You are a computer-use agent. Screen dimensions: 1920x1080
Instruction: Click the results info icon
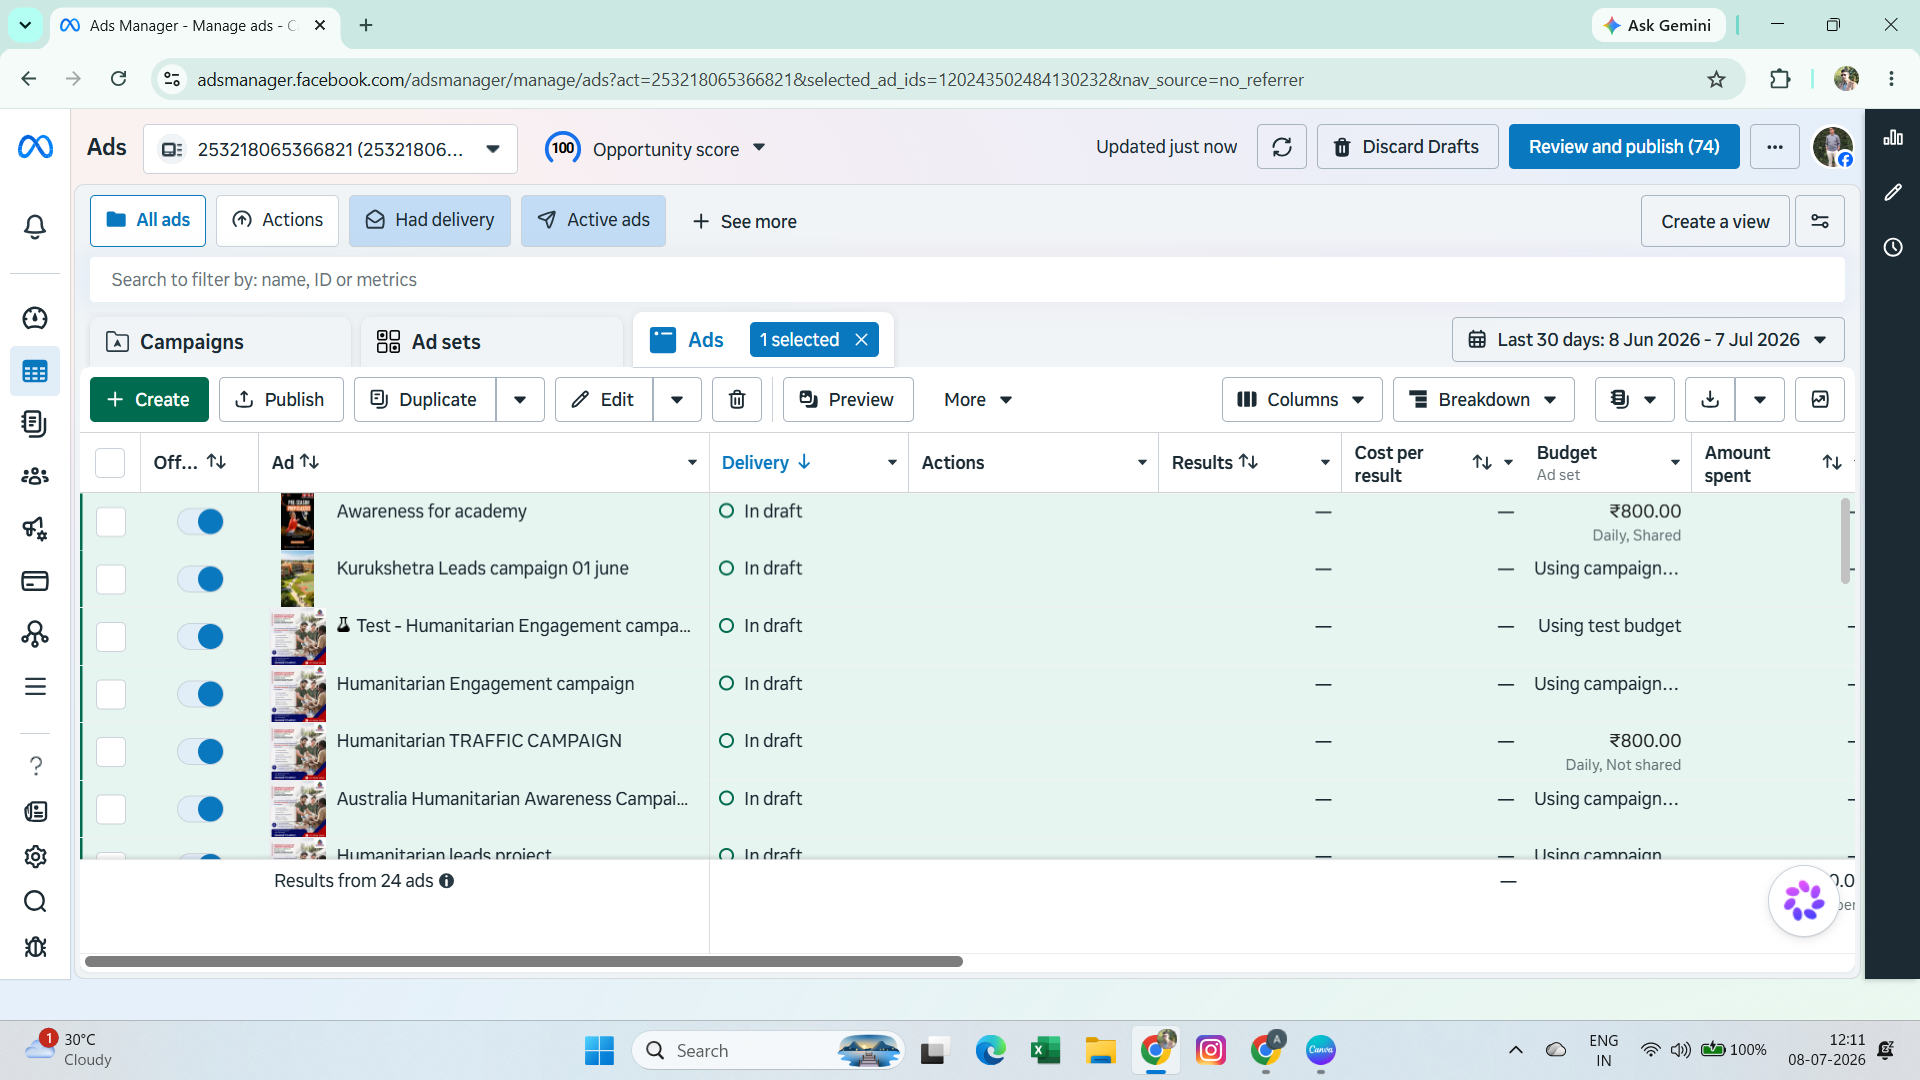point(447,881)
